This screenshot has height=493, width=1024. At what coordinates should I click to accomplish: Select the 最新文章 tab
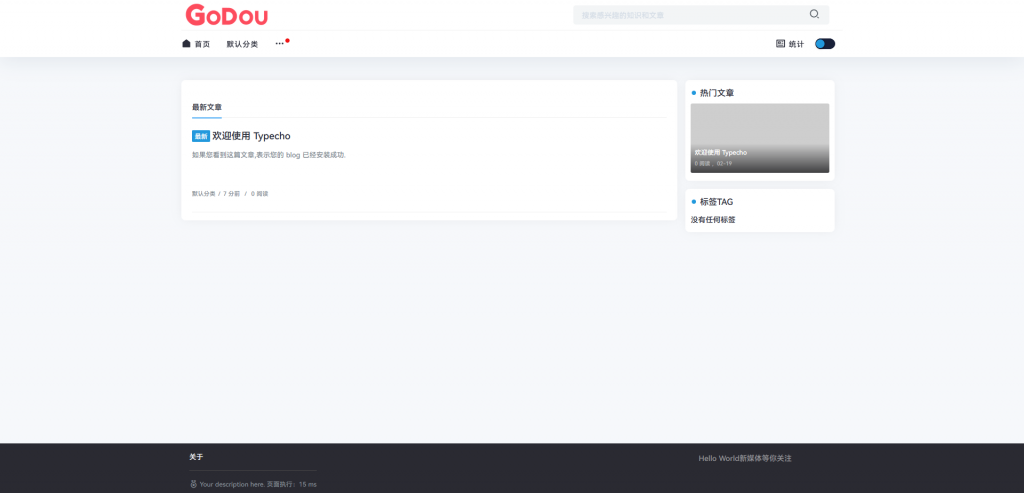coord(207,107)
